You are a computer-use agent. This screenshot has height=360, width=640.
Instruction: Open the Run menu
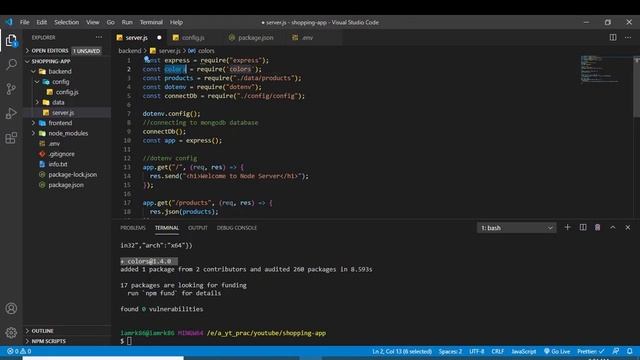127,22
